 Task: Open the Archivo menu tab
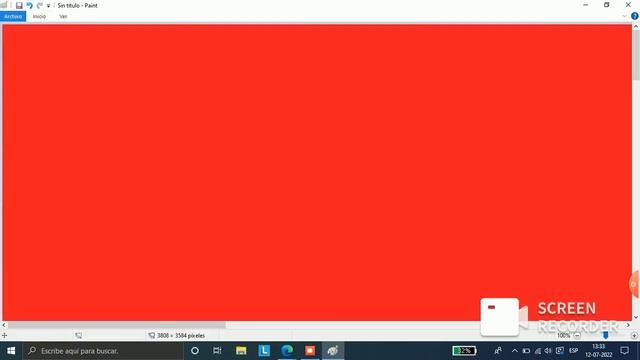tap(13, 16)
